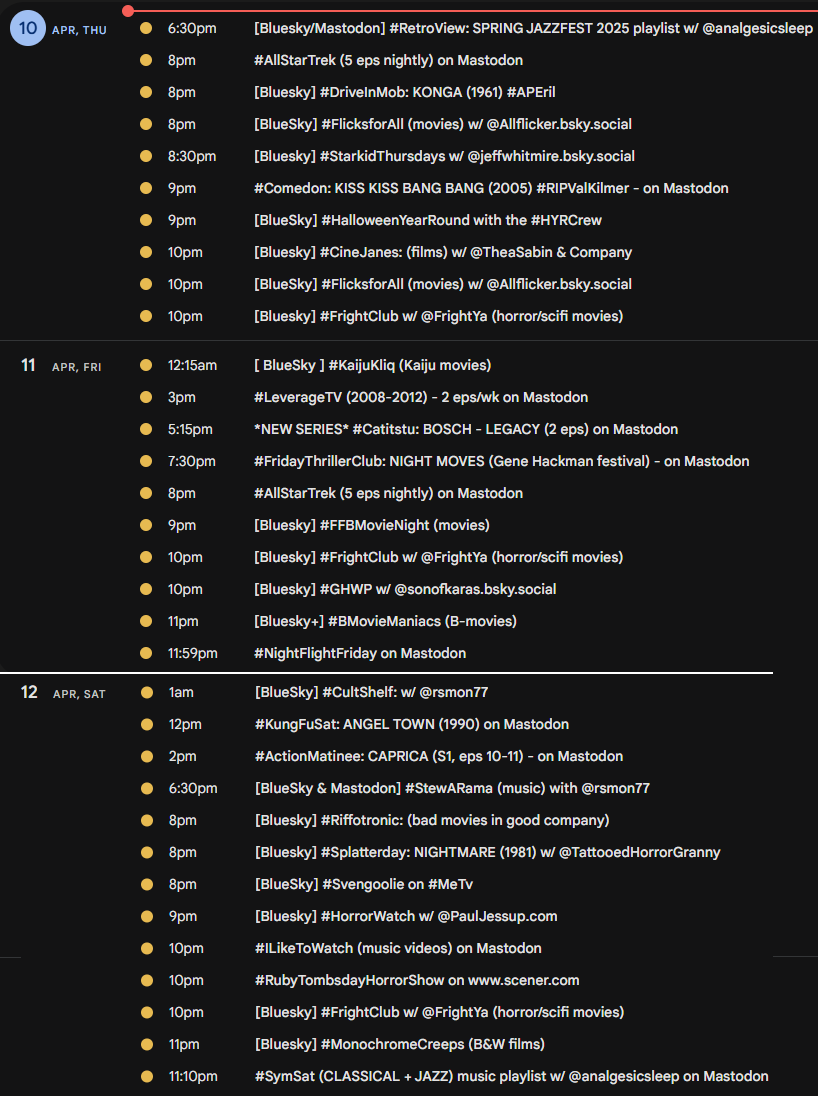Viewport: 818px width, 1096px height.
Task: Click the yellow dot beside #Comedon
Action: (145, 189)
